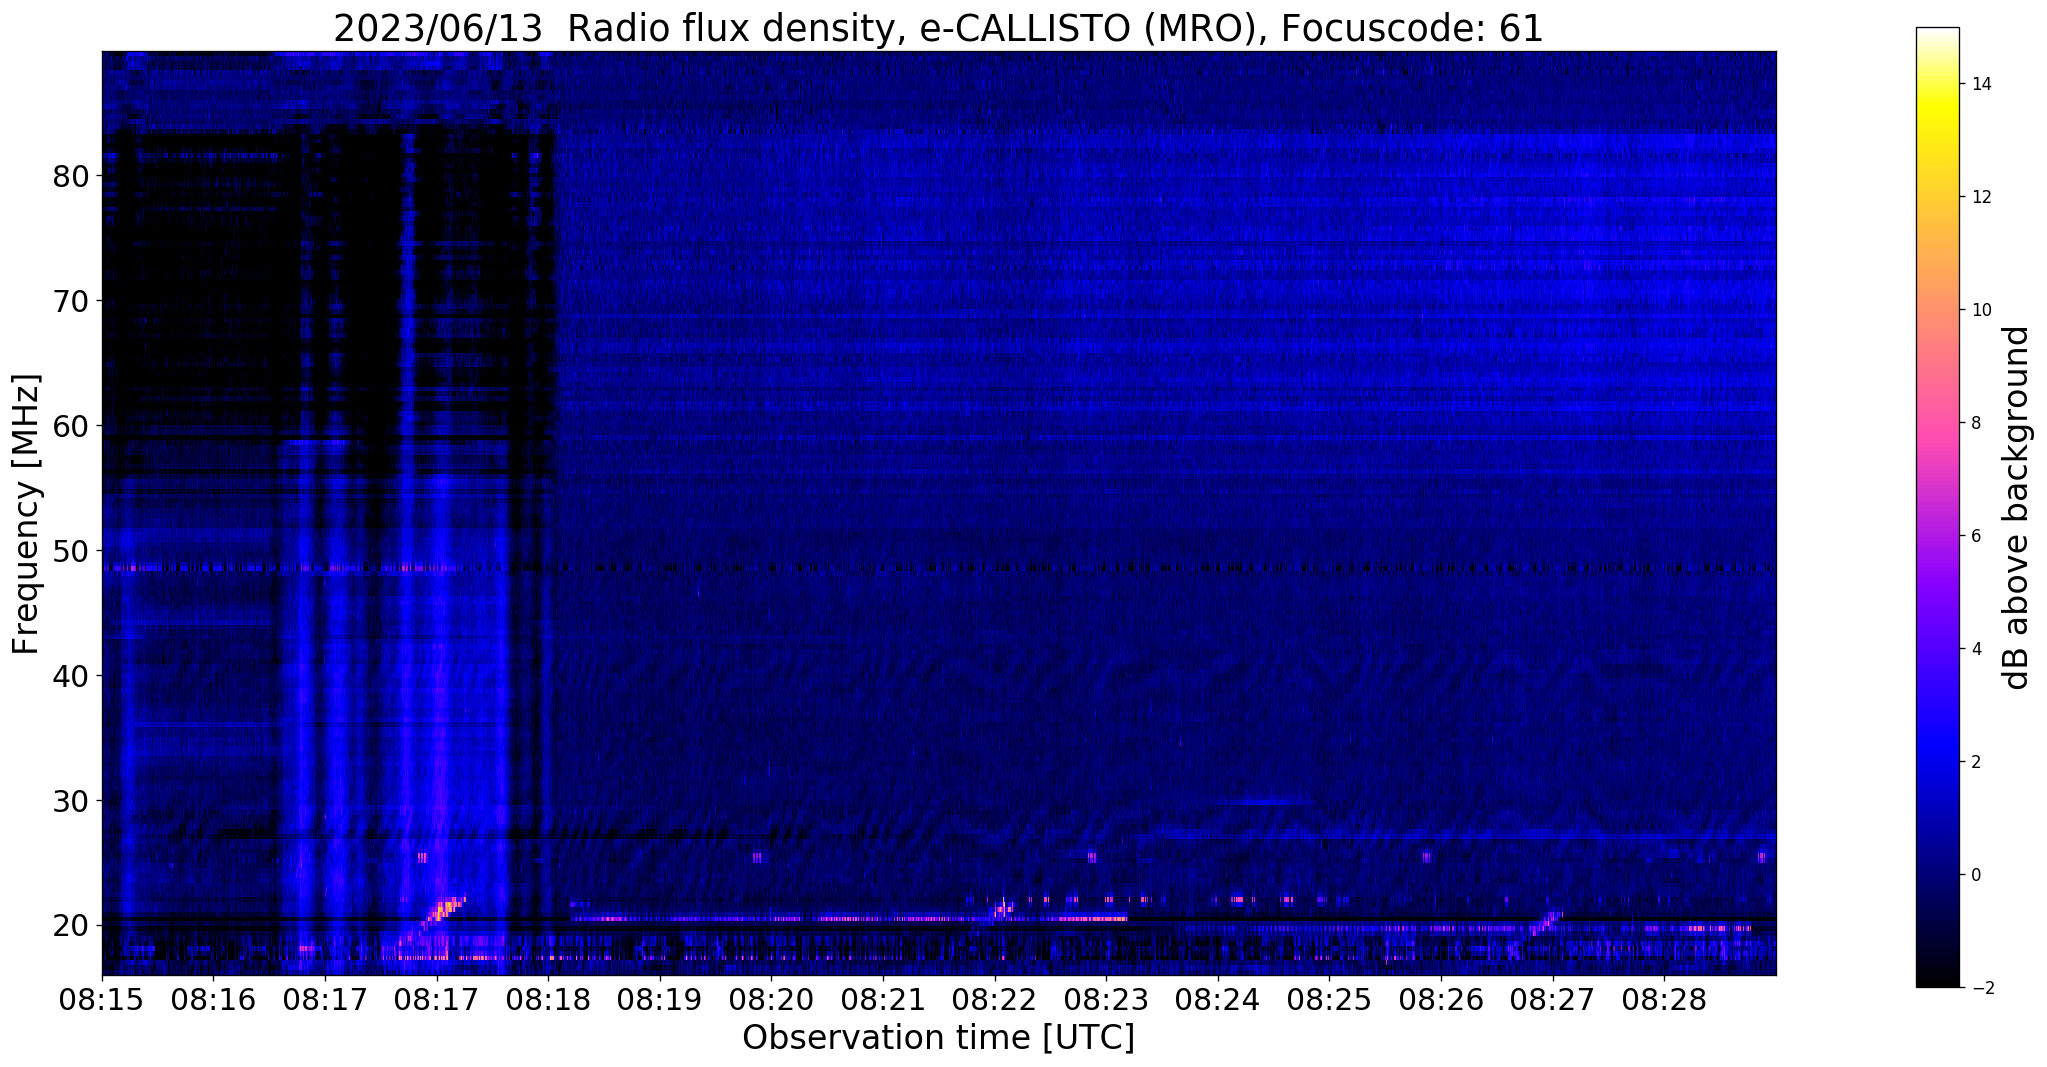
Task: Select the 40 MHz frequency tick label
Action: click(71, 676)
